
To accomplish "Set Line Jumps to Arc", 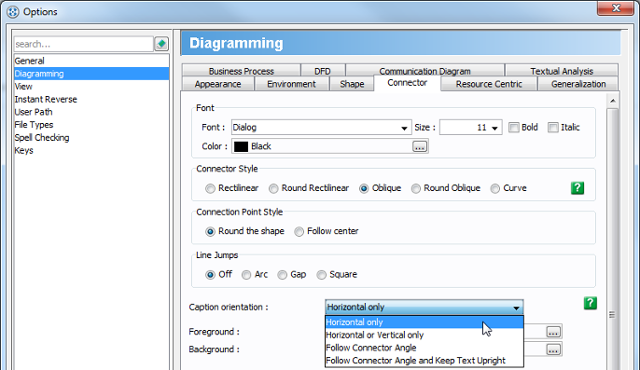I will pyautogui.click(x=246, y=275).
